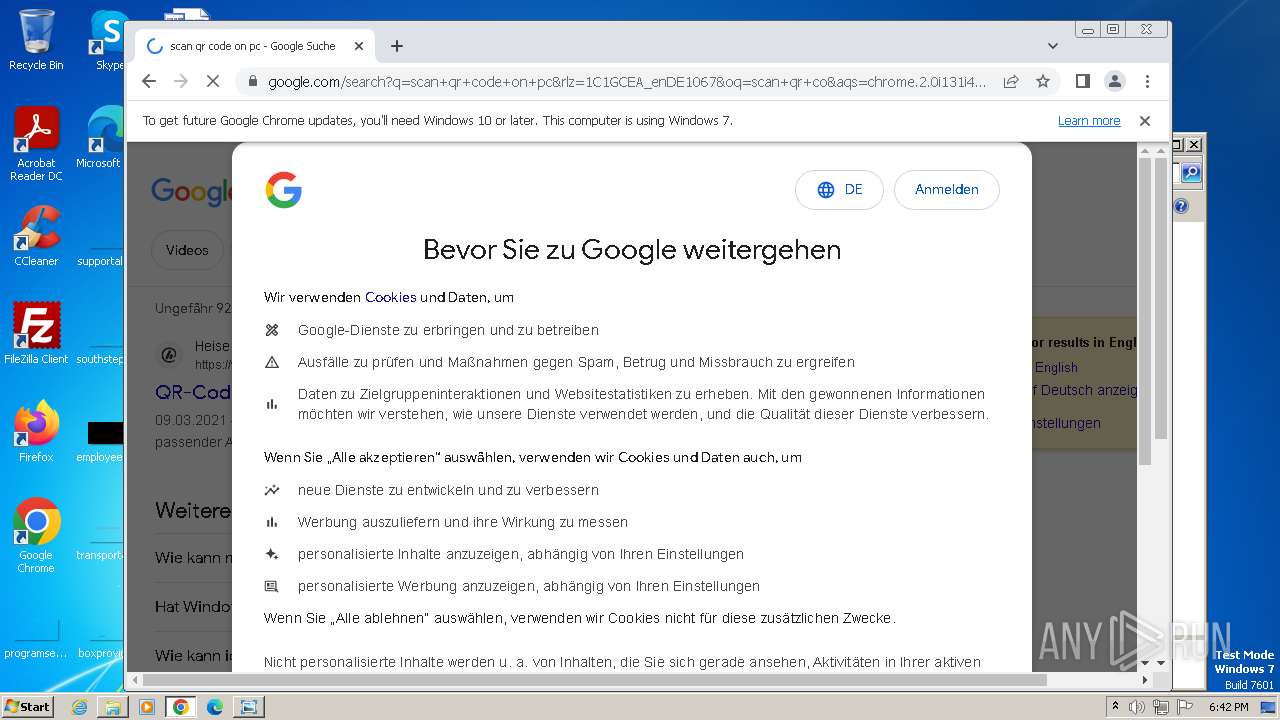Open Microsoft Edge from the taskbar

(x=215, y=707)
